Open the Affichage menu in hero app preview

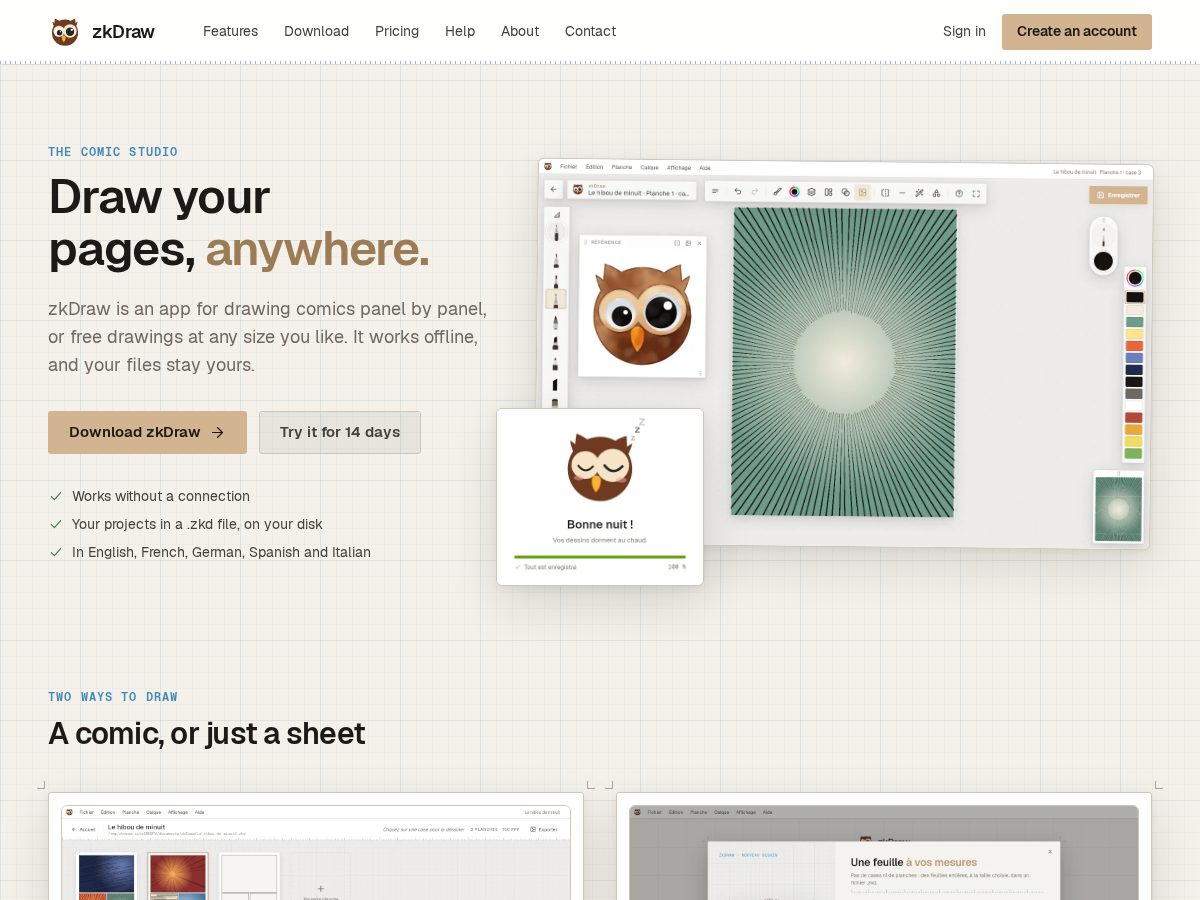coord(679,168)
